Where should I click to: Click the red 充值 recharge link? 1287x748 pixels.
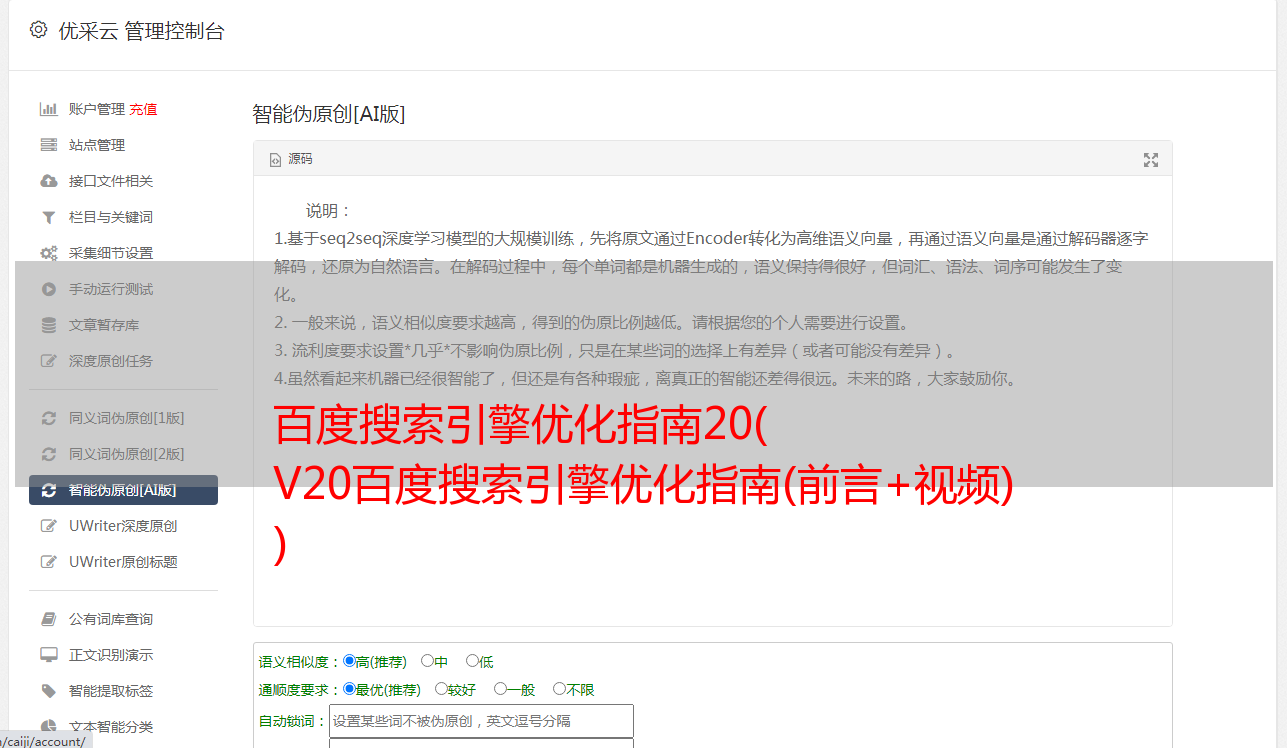[143, 109]
